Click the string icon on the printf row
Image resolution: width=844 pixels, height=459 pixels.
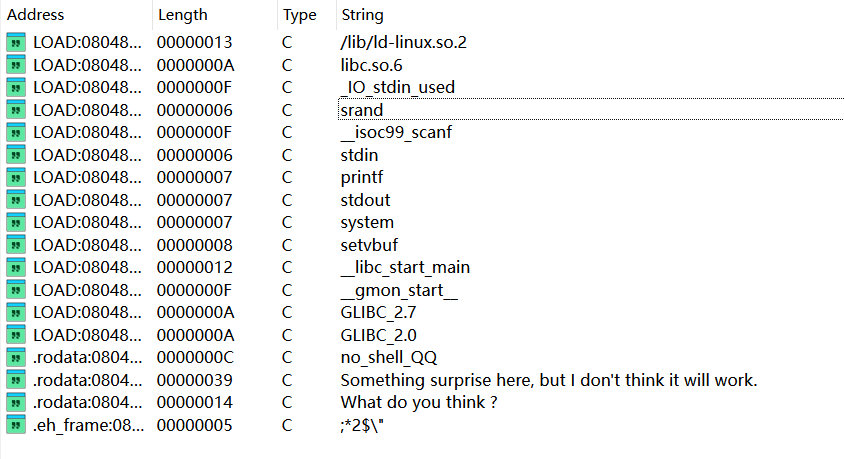click(16, 177)
